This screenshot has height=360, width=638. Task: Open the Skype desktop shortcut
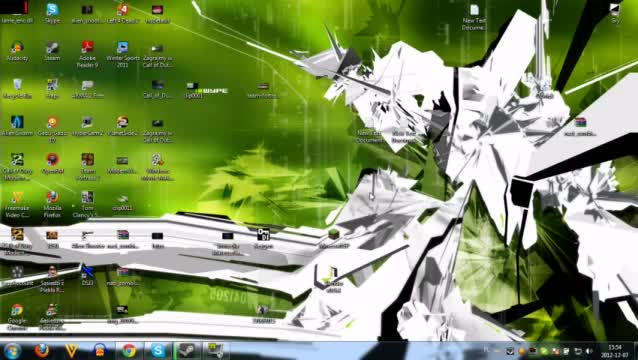coord(52,13)
